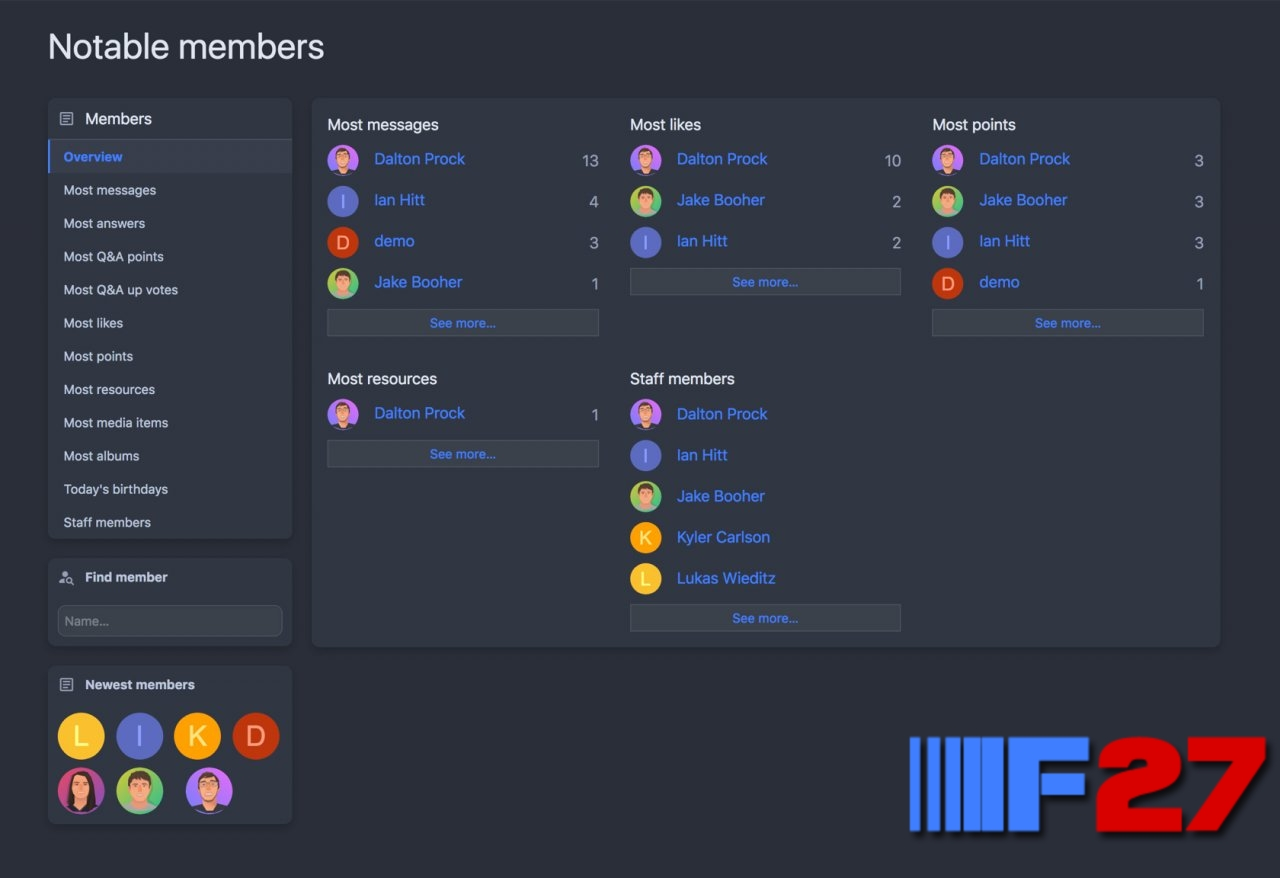Click the red D avatar in Newest members

256,737
